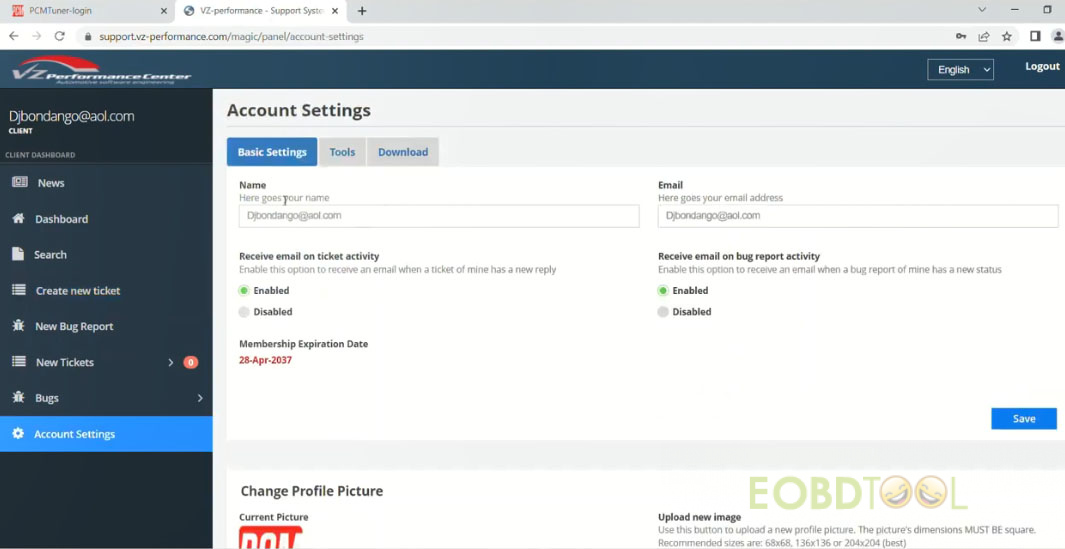Expand the Bugs submenu arrow
The height and width of the screenshot is (549, 1065).
(200, 398)
